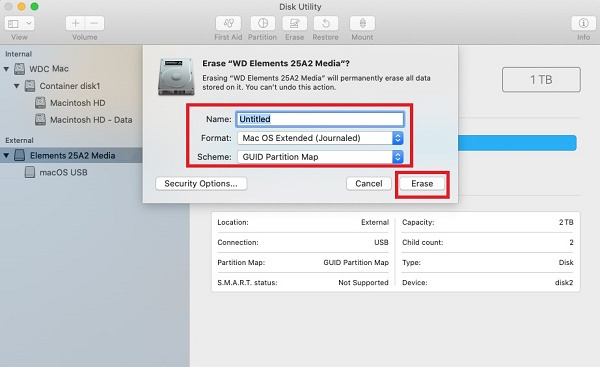Collapse WDC Mac disclosure triangle
Viewport: 600px width, 367px height.
coord(7,69)
